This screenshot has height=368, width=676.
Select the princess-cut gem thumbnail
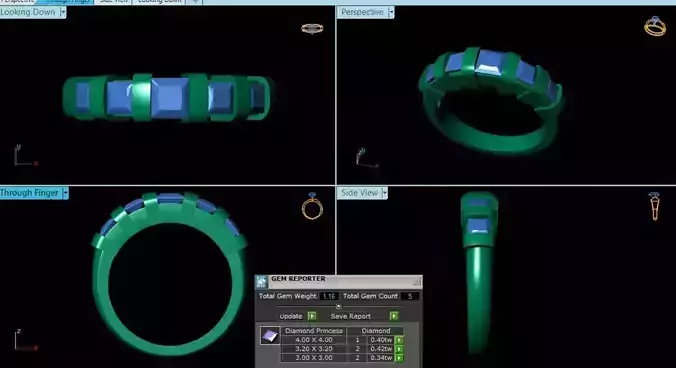tap(270, 335)
